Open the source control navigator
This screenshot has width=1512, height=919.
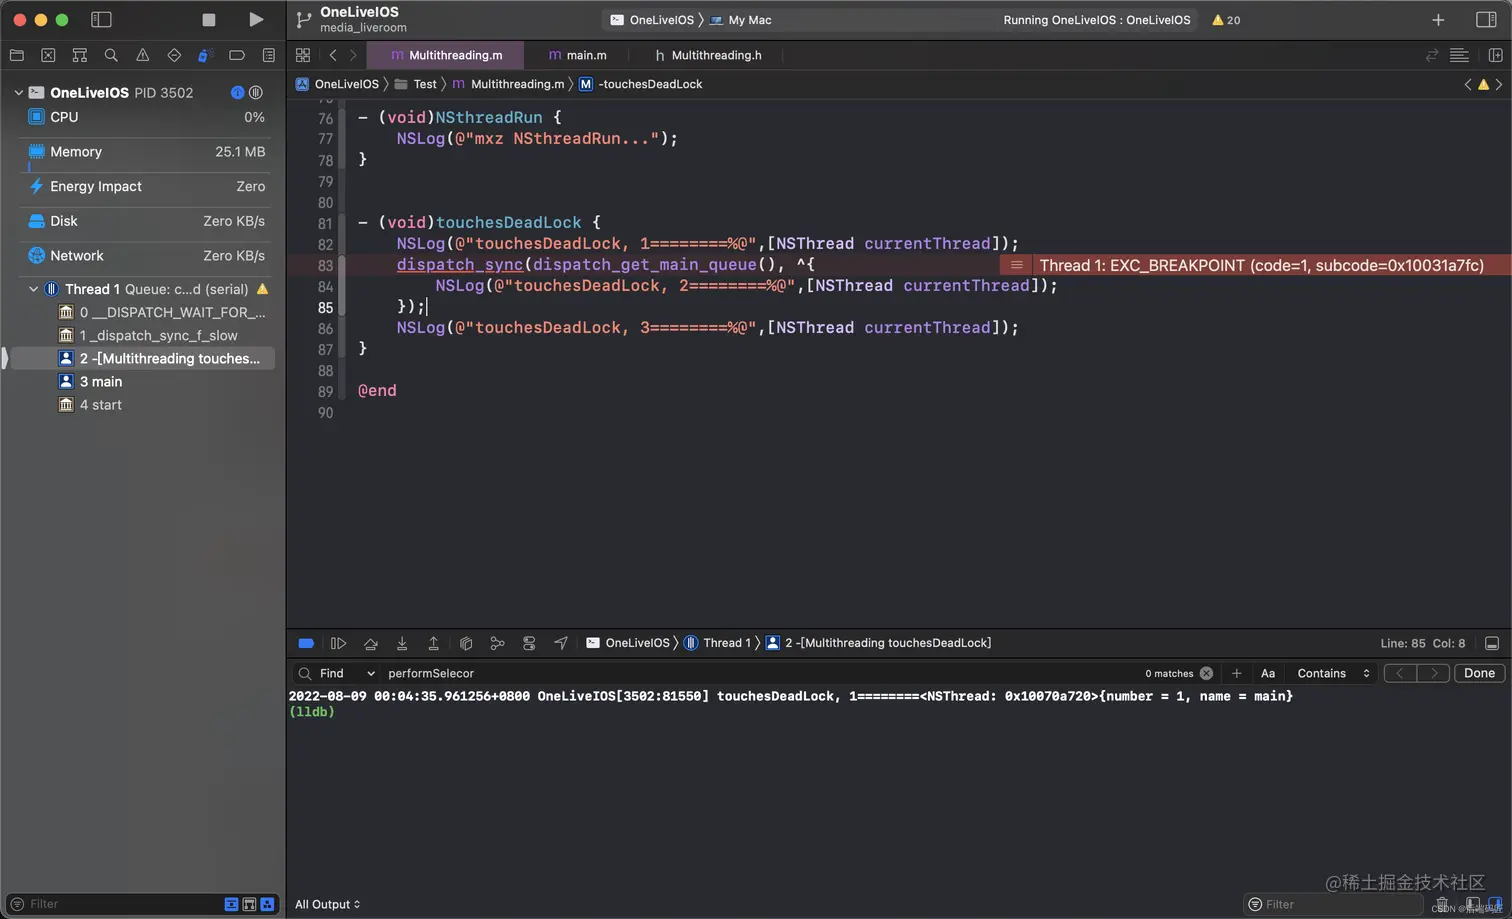coord(48,55)
